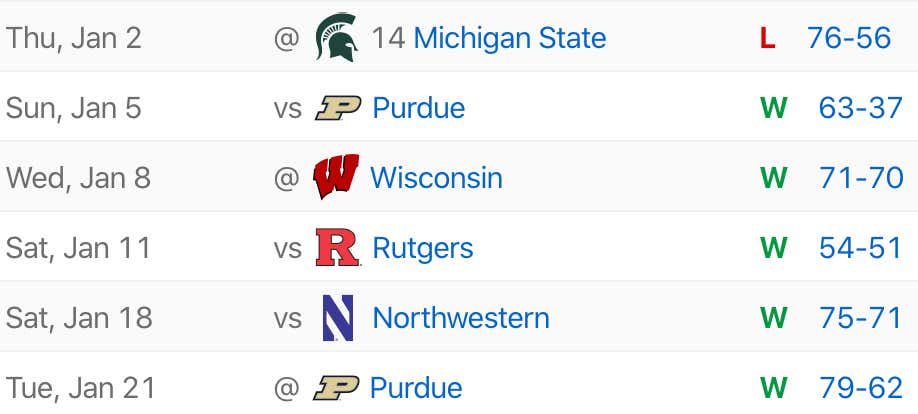918x414 pixels.
Task: Click the Michigan State Spartan helmet logo
Action: (337, 37)
